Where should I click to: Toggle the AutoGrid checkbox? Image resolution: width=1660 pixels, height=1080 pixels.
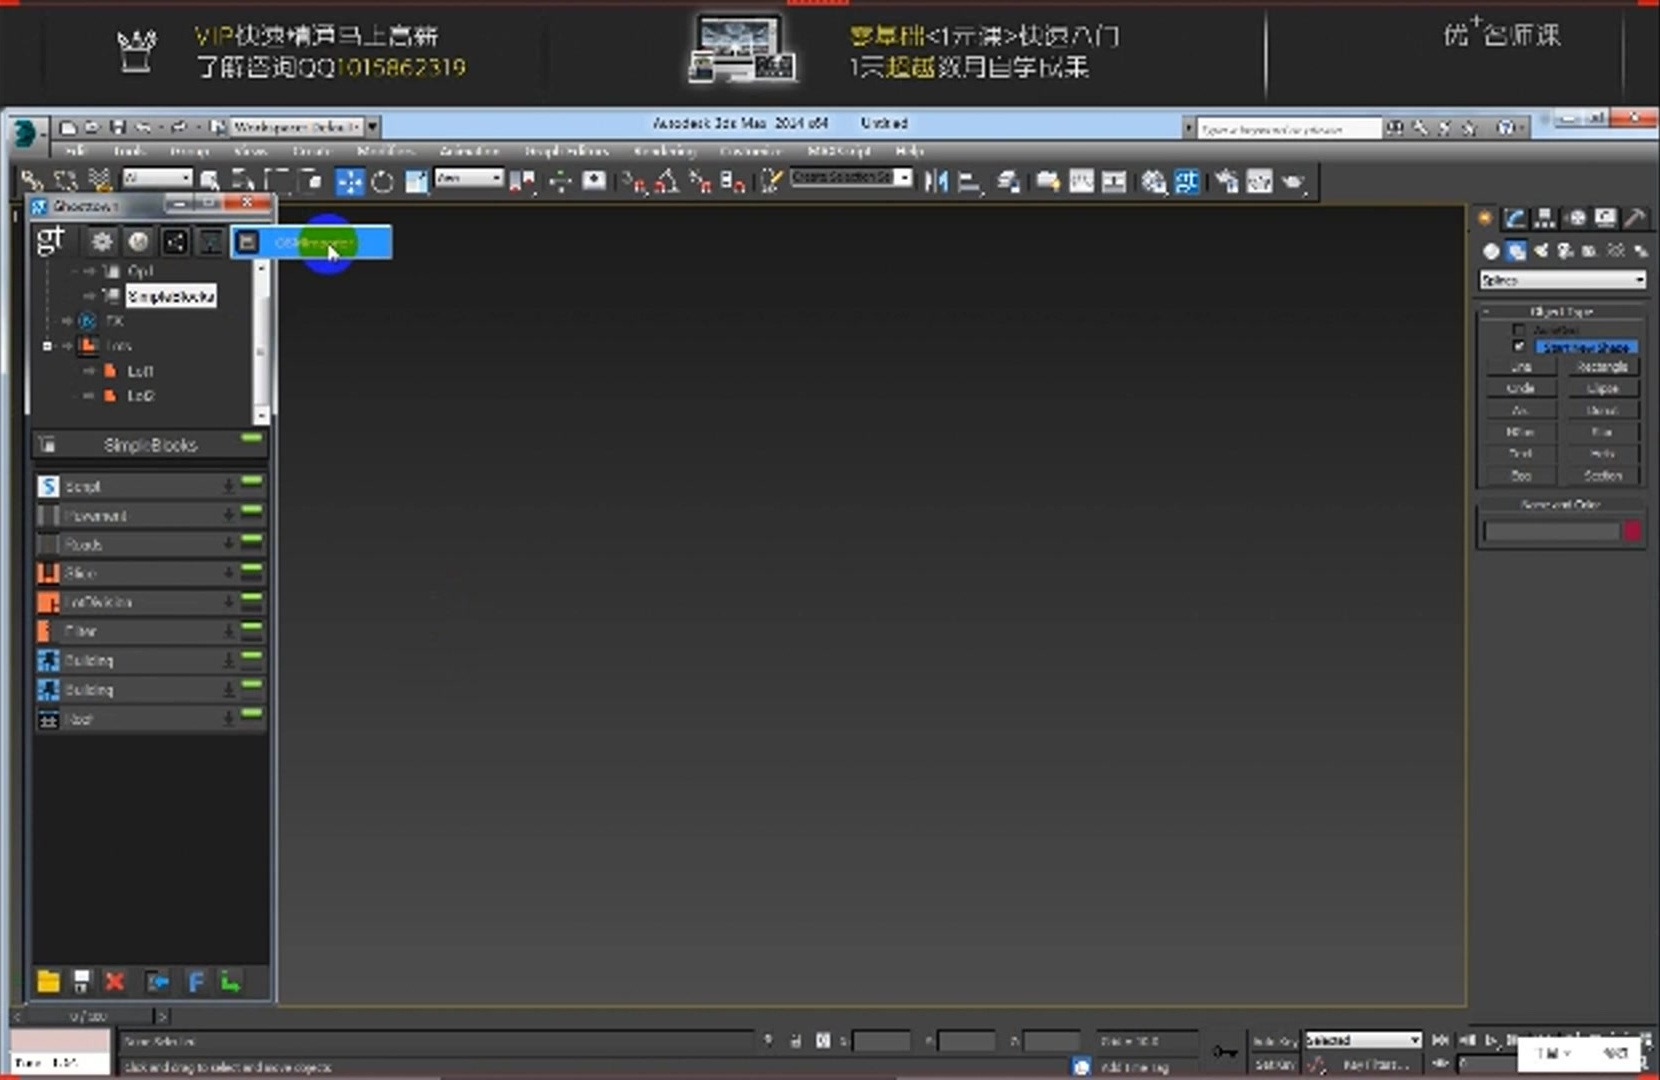click(x=1519, y=329)
